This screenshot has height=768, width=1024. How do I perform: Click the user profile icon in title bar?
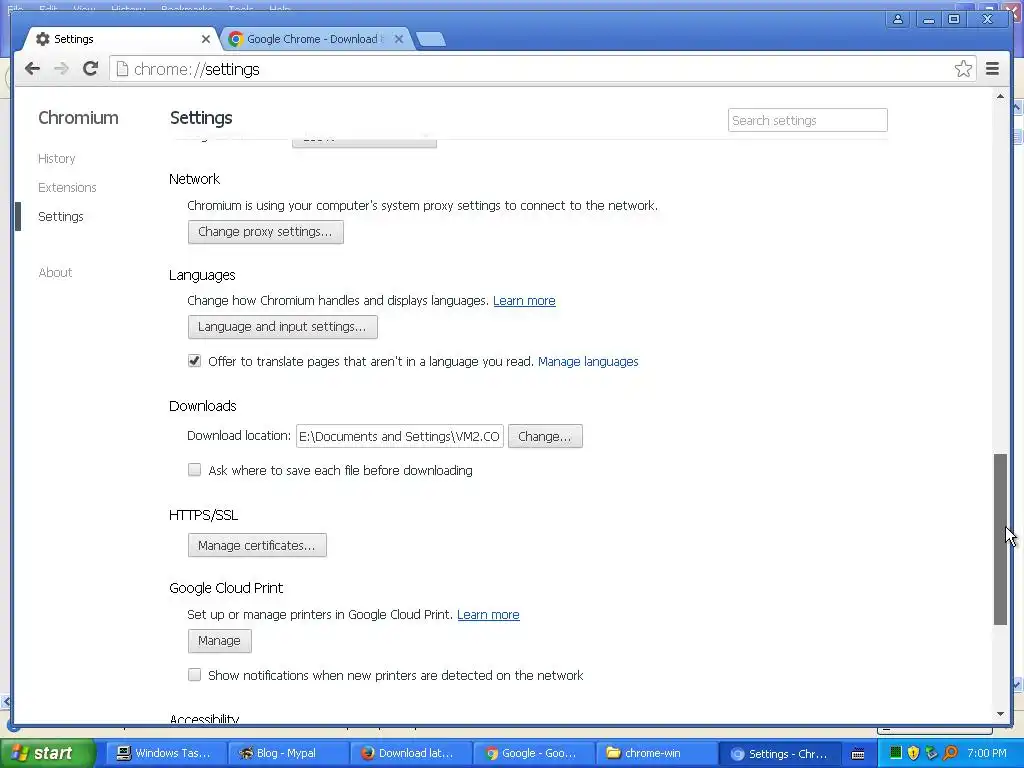[x=898, y=19]
